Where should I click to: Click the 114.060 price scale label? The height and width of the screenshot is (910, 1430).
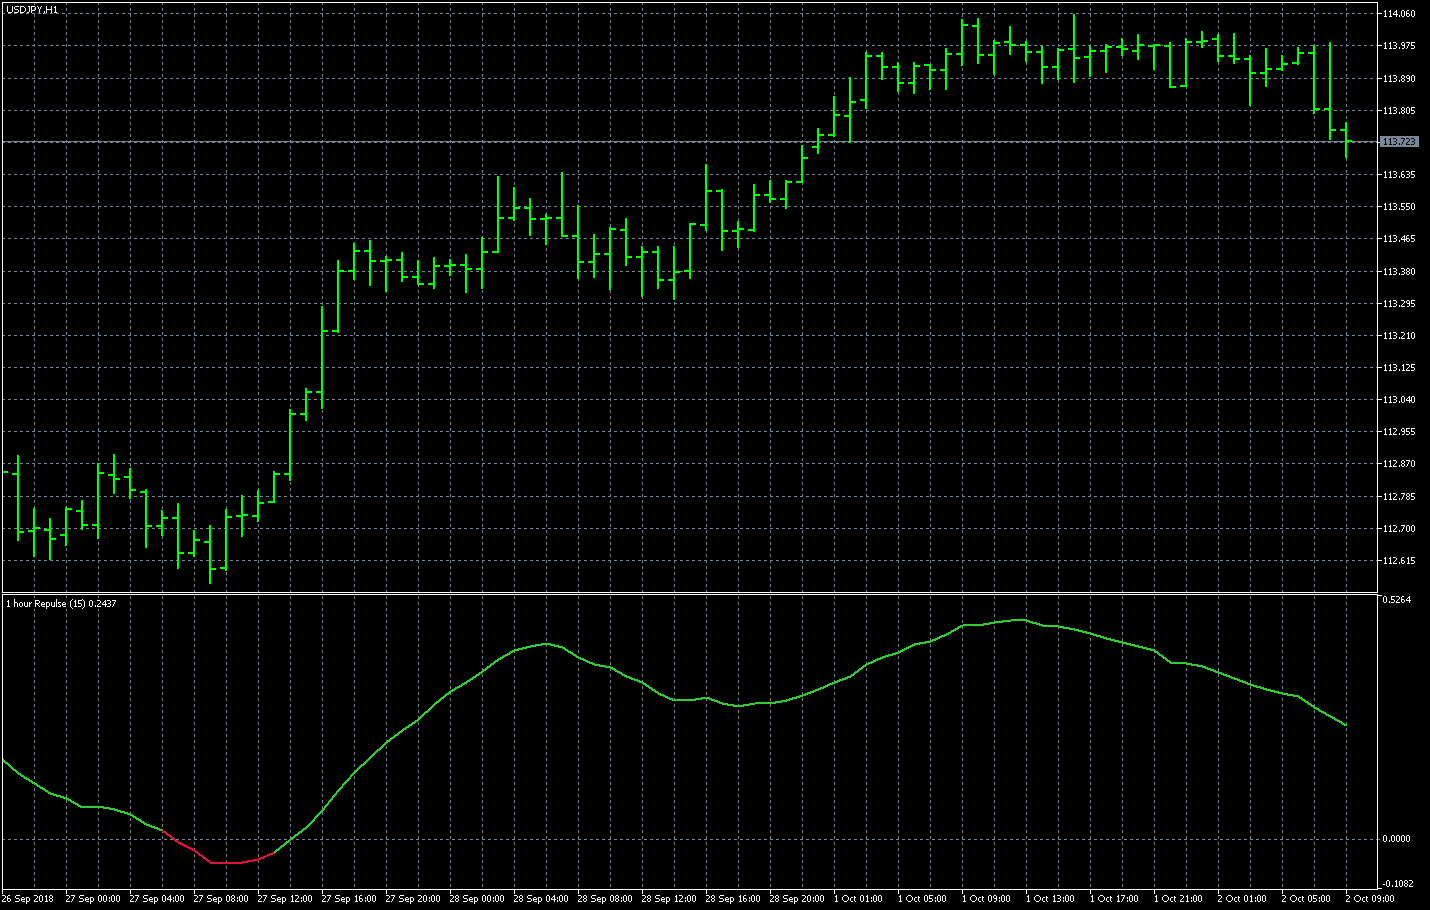coord(1399,14)
